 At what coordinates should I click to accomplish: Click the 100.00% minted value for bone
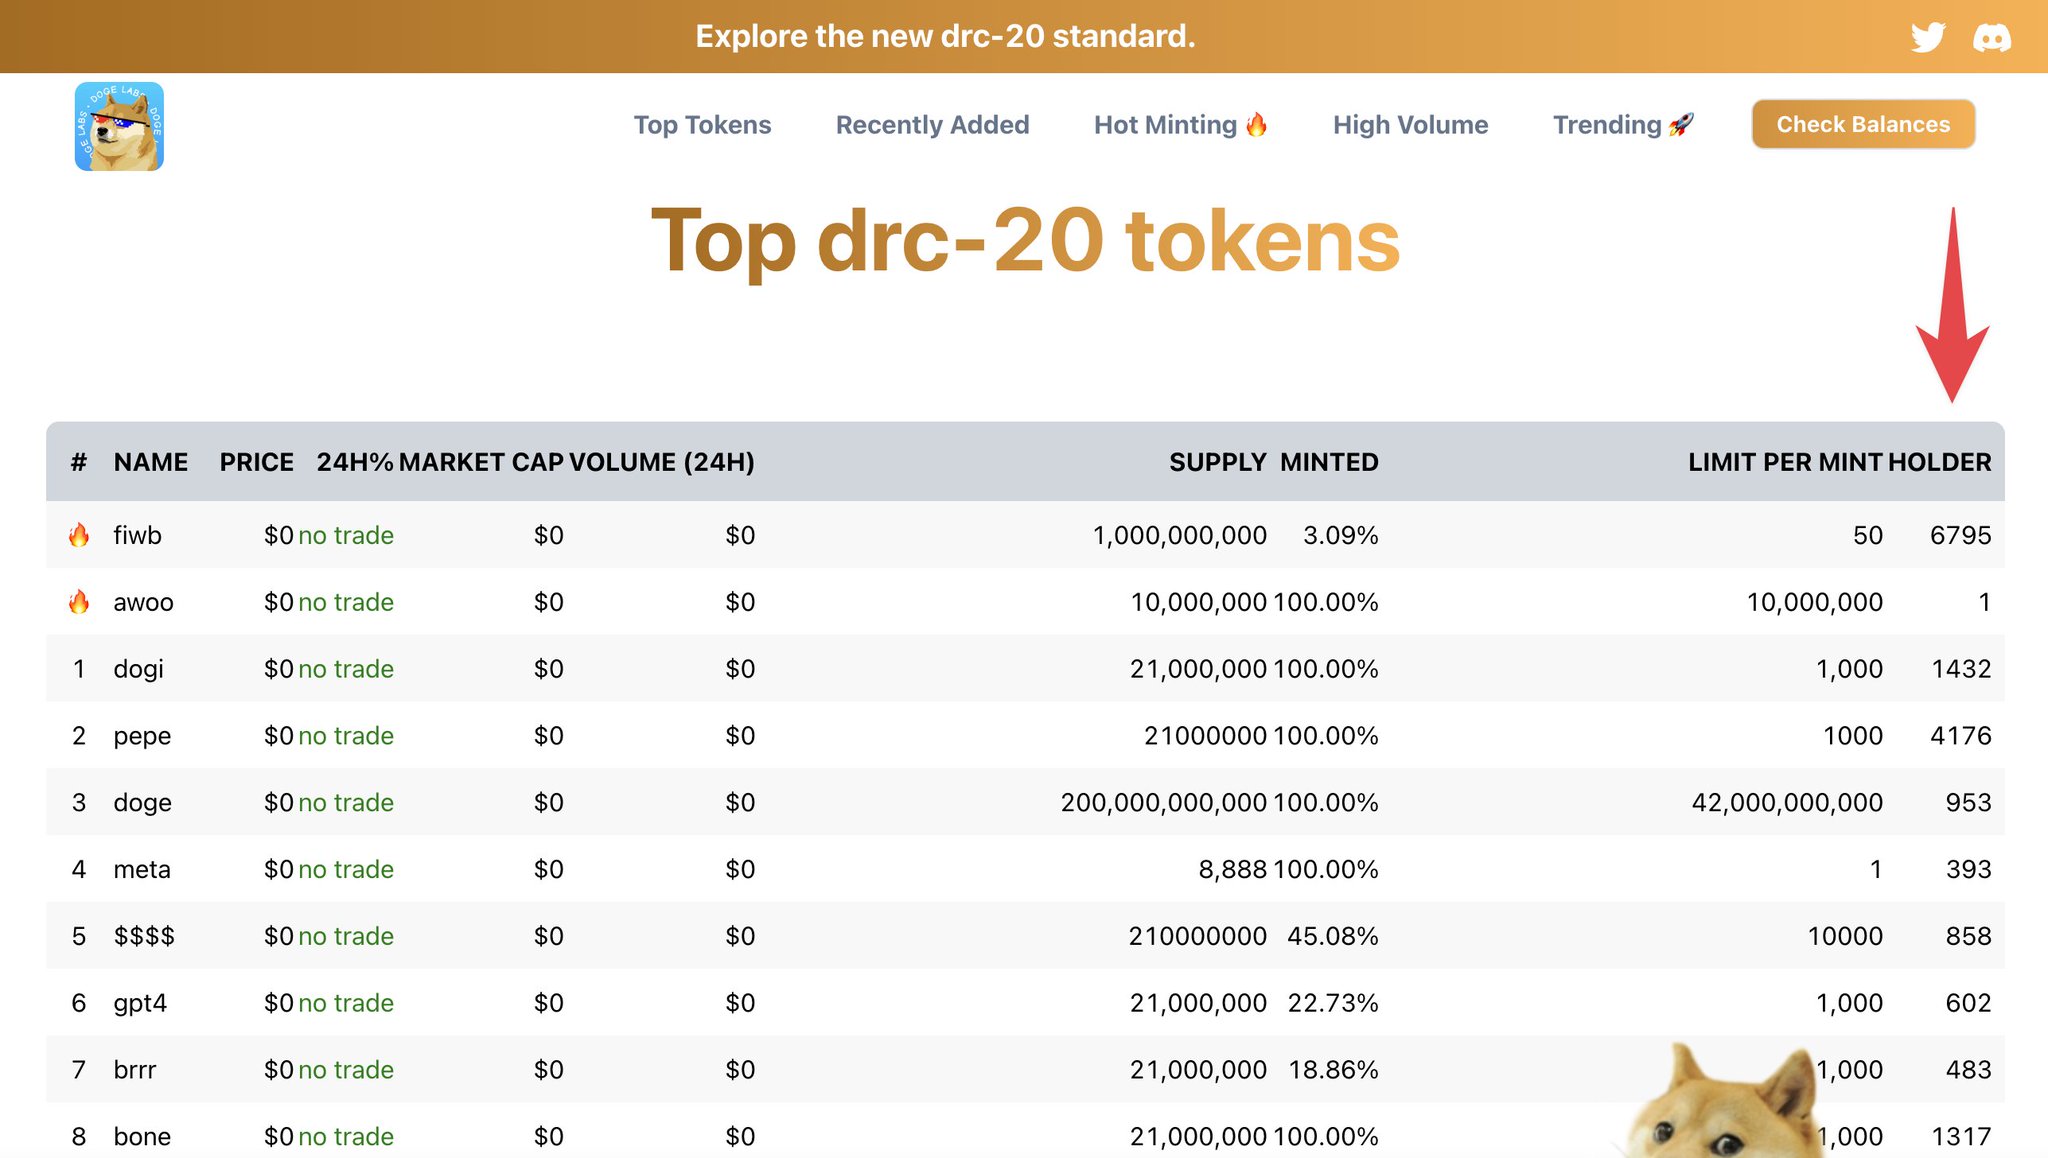pyautogui.click(x=1327, y=1135)
